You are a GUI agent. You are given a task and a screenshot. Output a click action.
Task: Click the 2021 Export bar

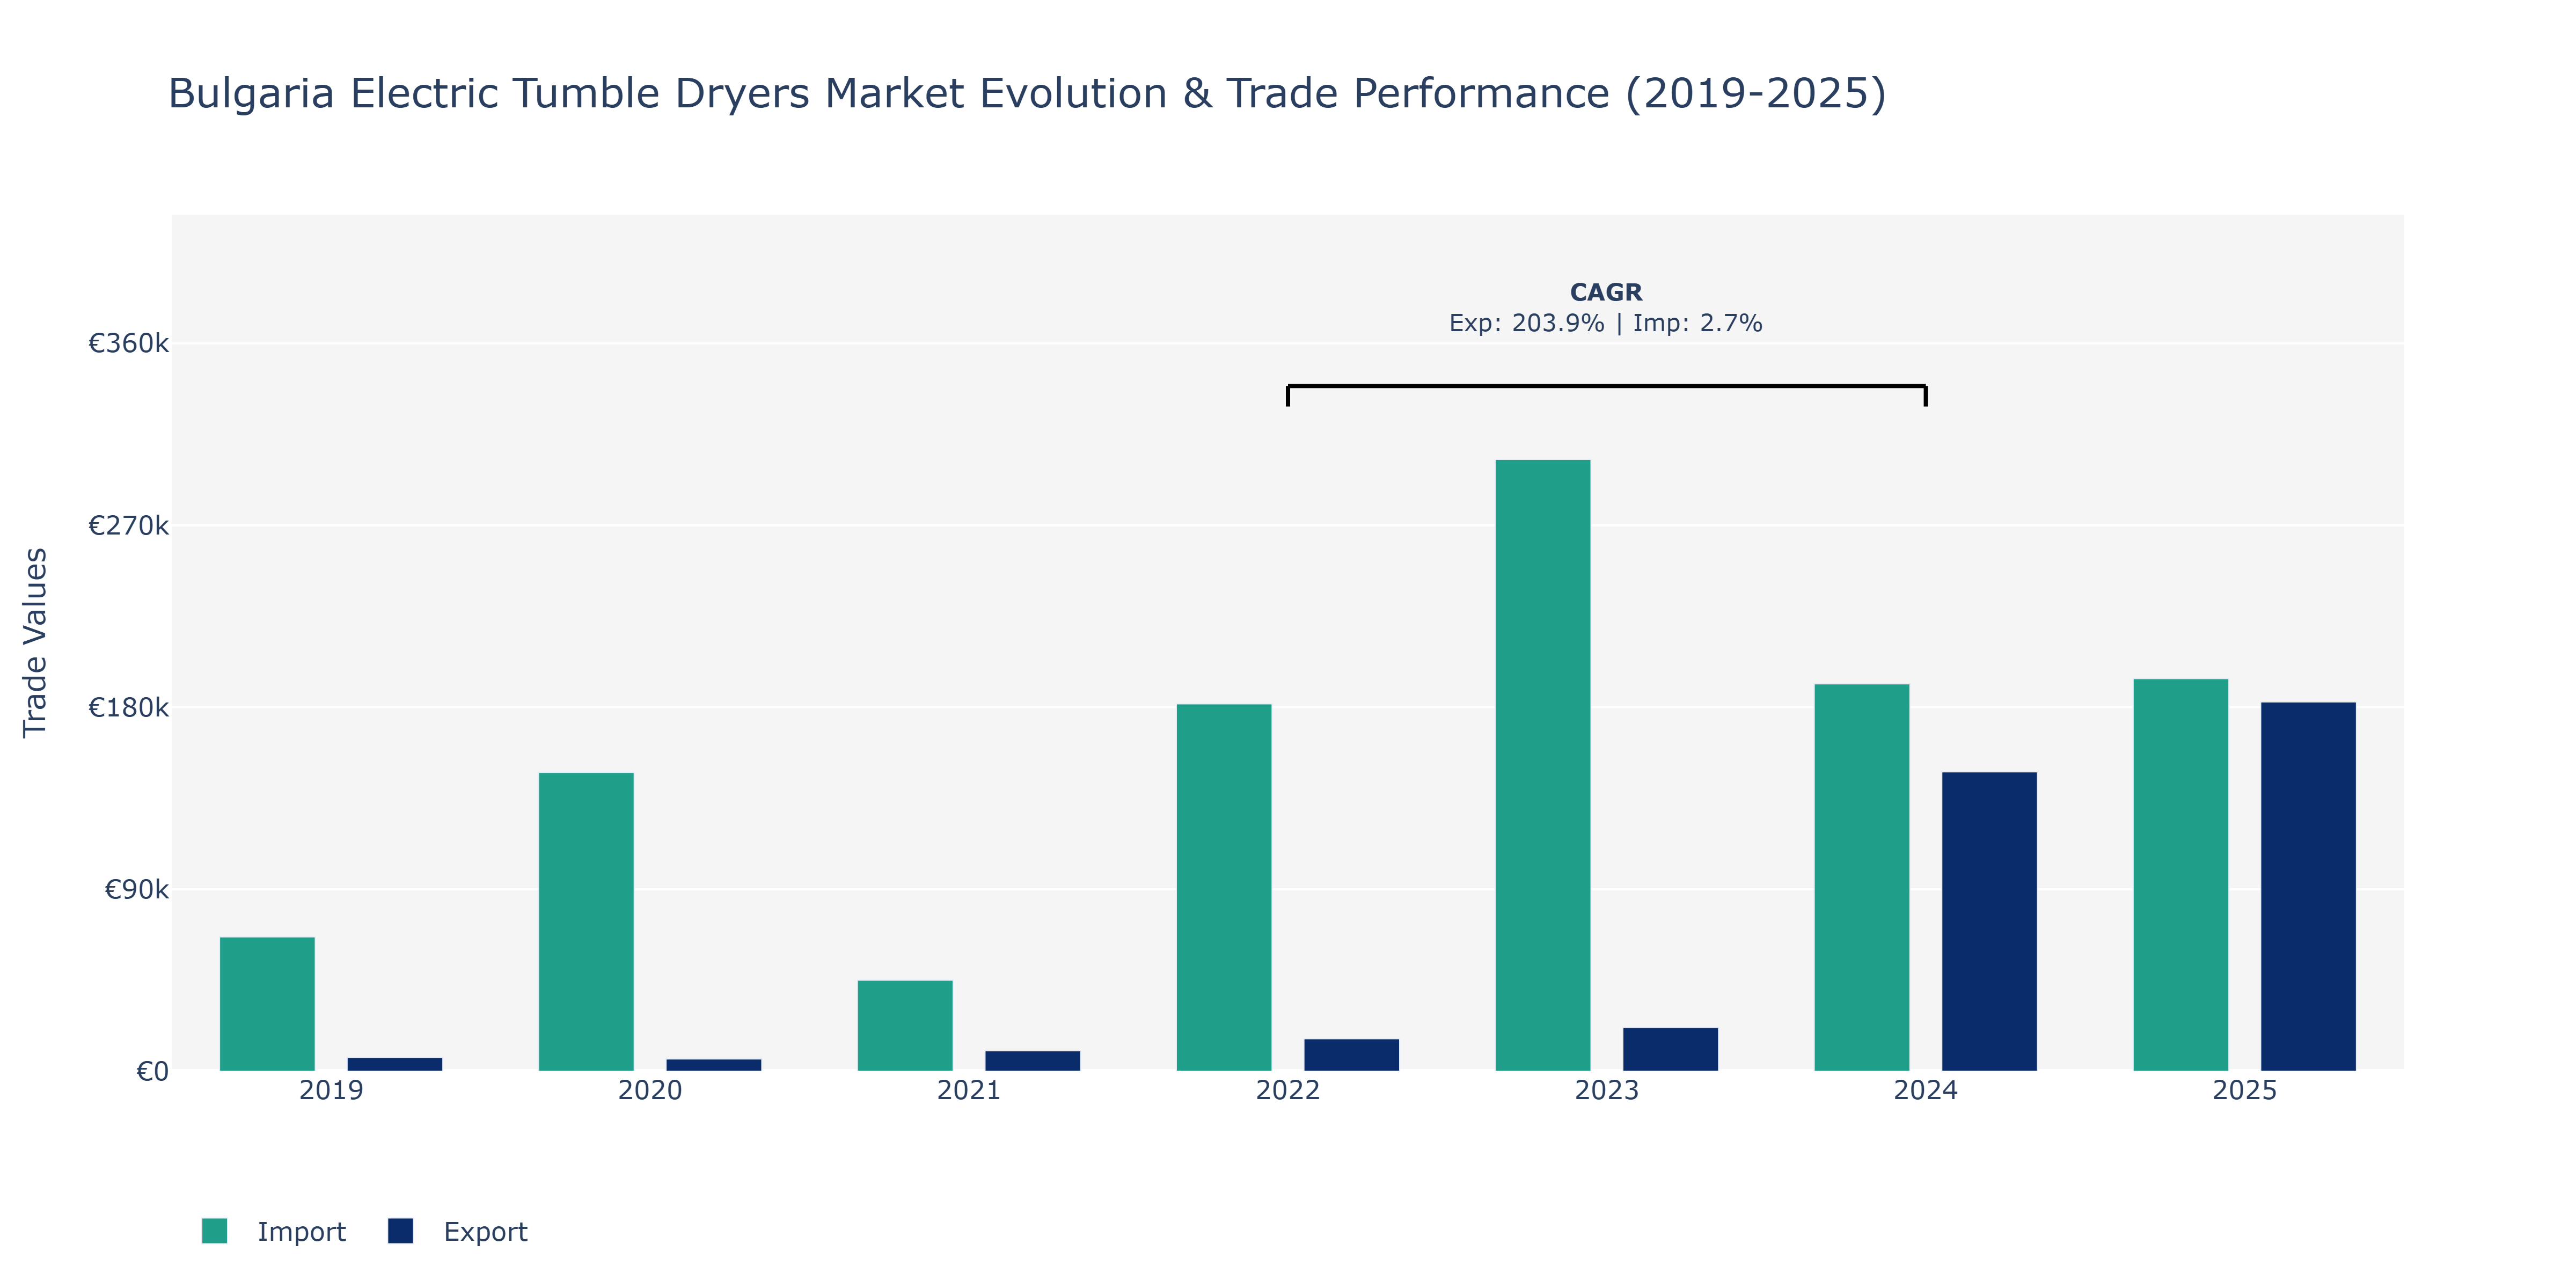pos(1033,1061)
